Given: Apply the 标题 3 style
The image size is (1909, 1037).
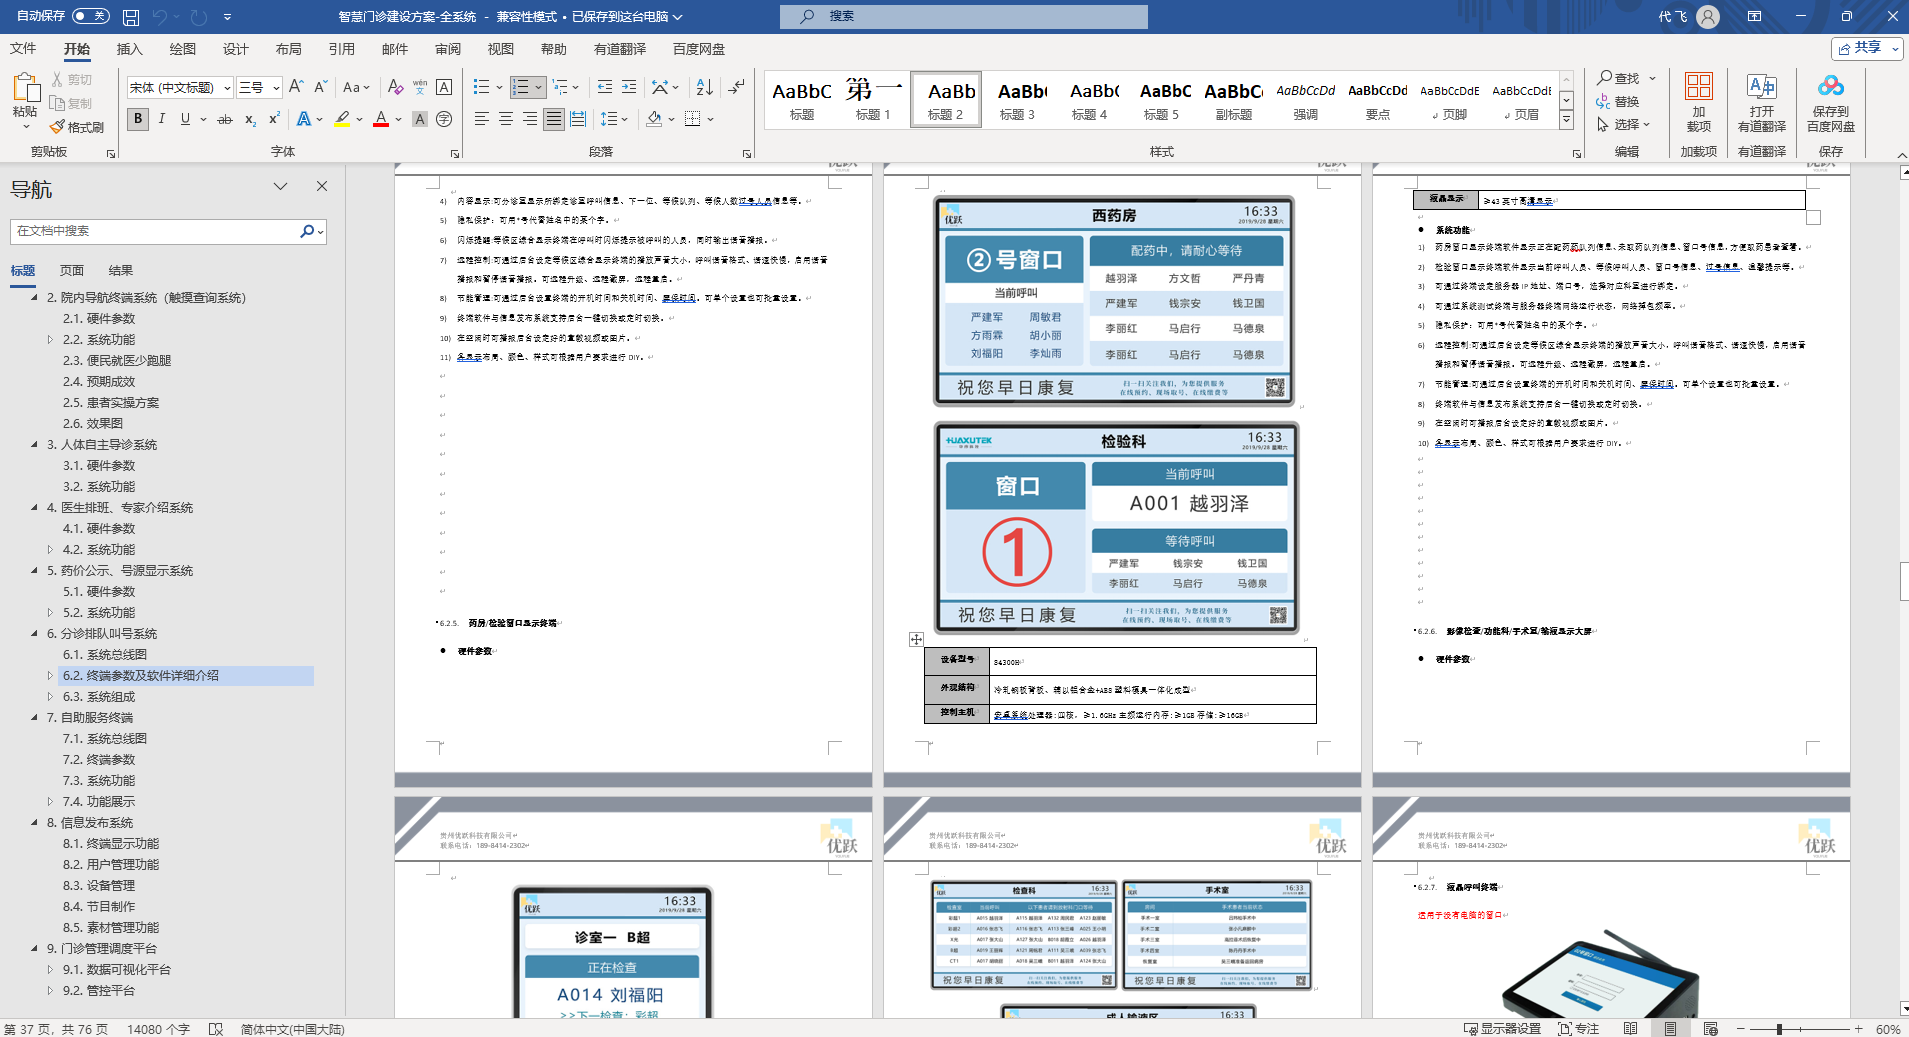Looking at the screenshot, I should (1017, 99).
